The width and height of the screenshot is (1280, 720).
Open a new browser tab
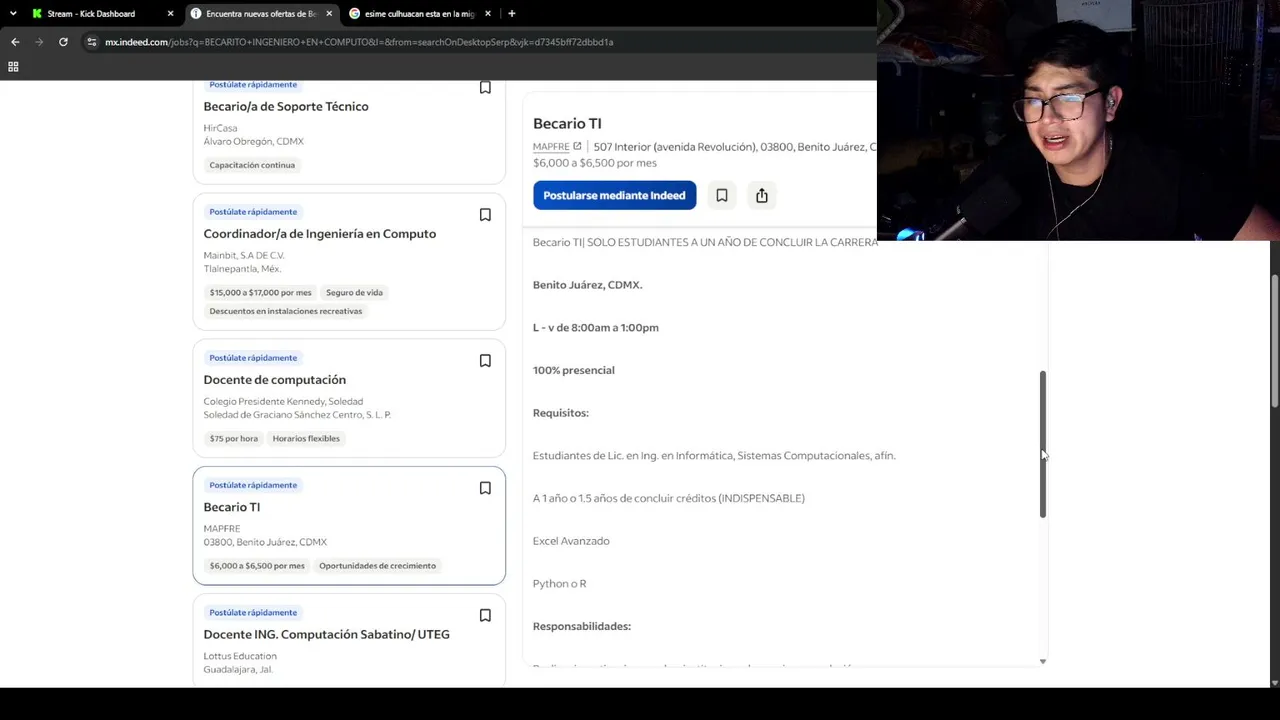(x=512, y=14)
